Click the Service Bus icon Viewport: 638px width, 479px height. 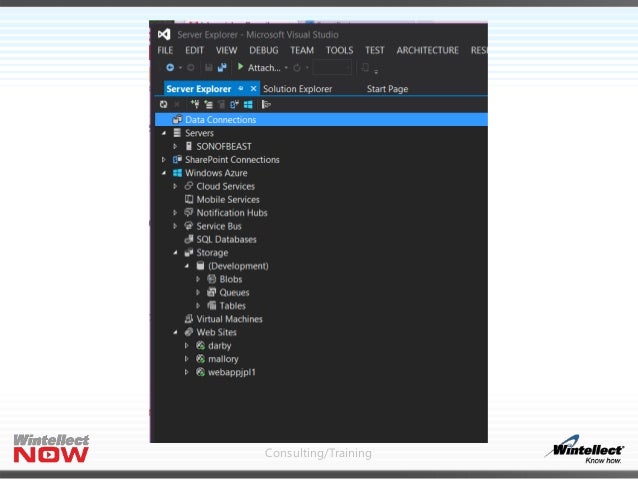pos(188,226)
